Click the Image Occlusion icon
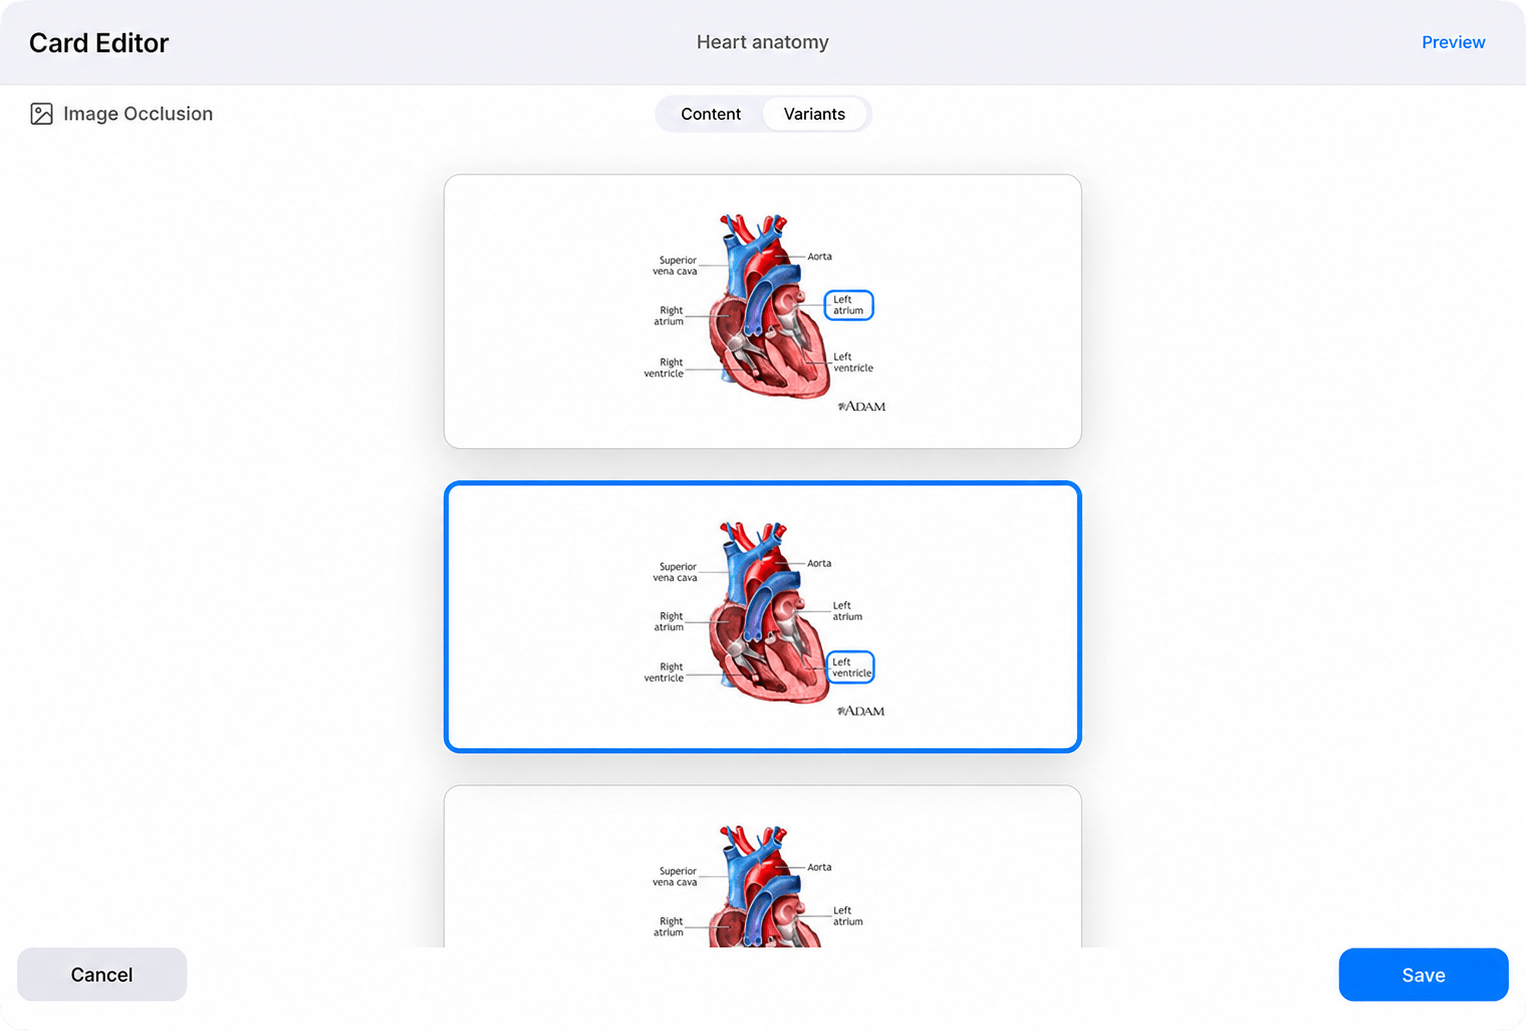 point(41,114)
